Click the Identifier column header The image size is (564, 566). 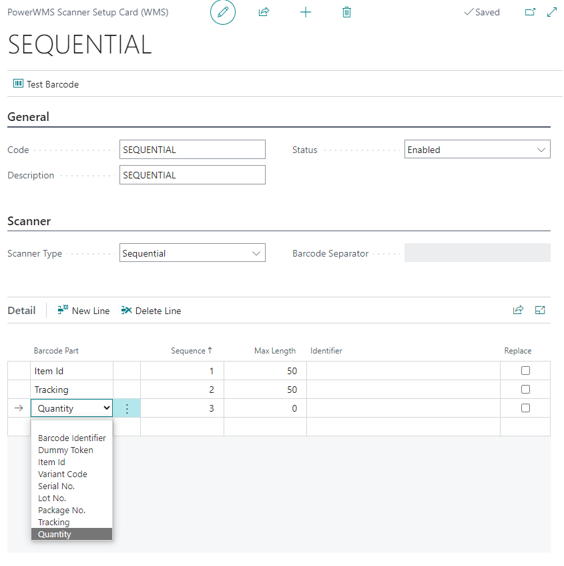pyautogui.click(x=326, y=351)
